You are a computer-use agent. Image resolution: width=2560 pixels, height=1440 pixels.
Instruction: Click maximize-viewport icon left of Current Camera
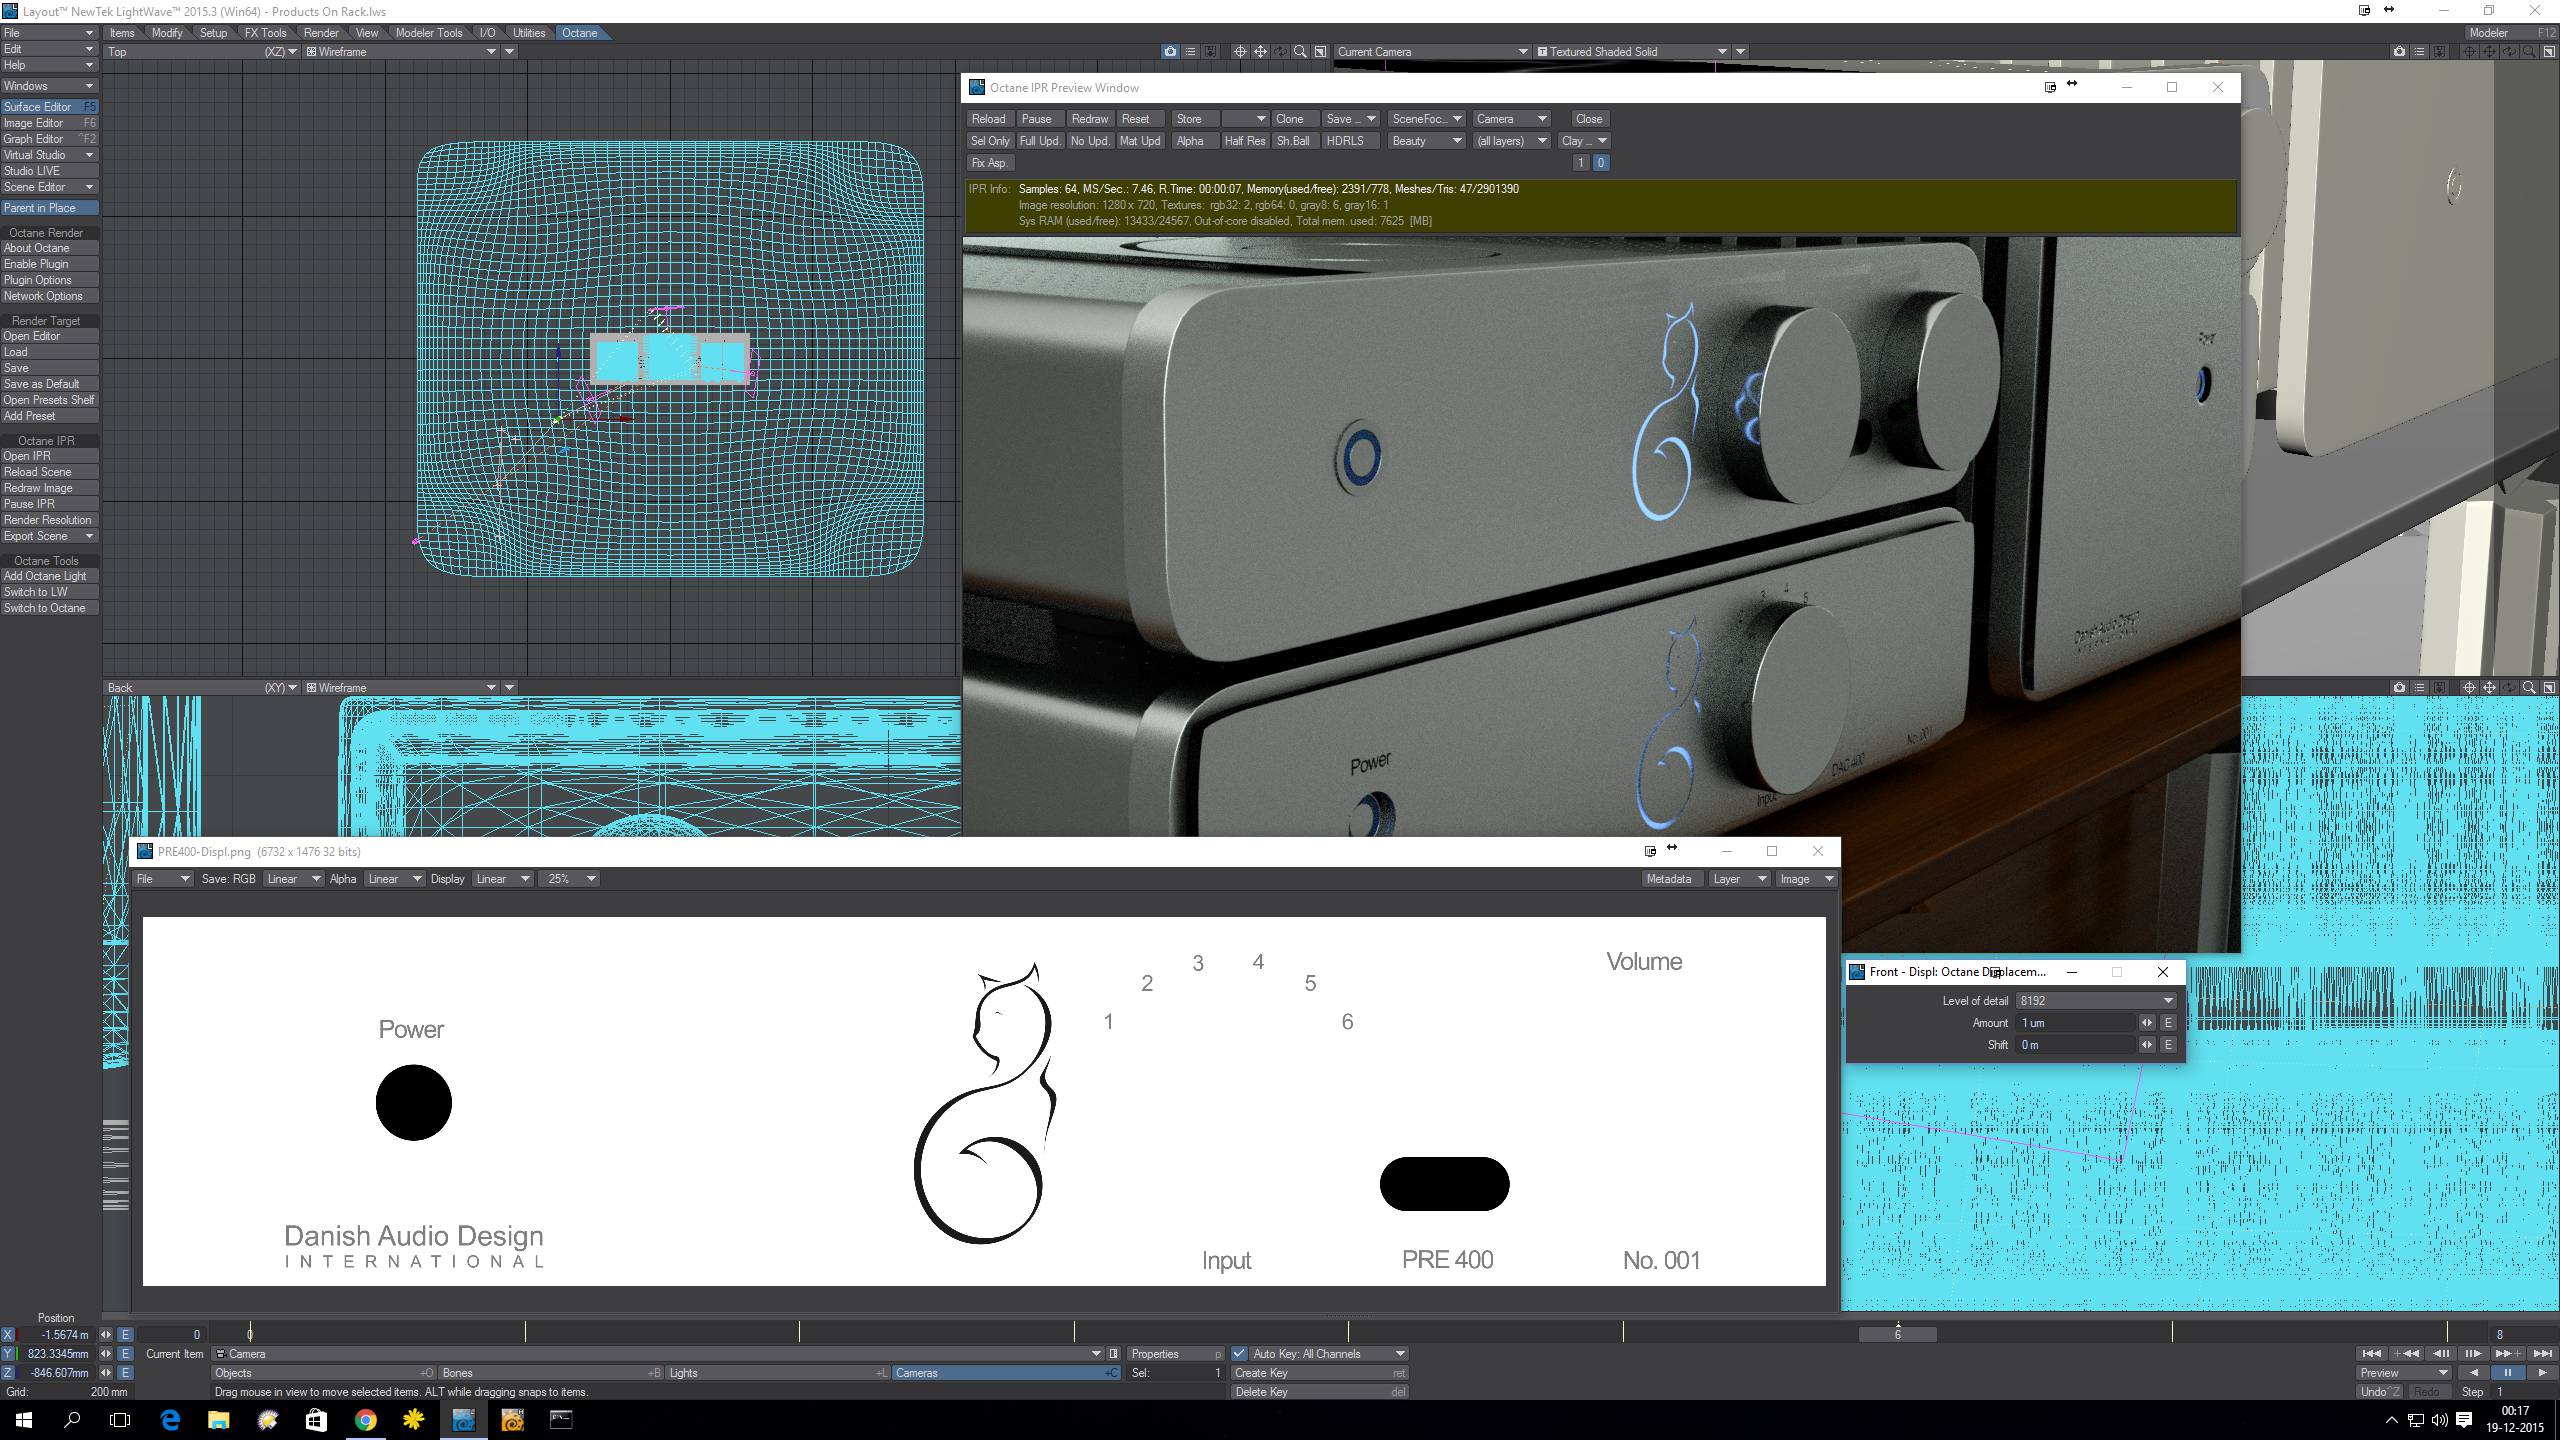1320,51
